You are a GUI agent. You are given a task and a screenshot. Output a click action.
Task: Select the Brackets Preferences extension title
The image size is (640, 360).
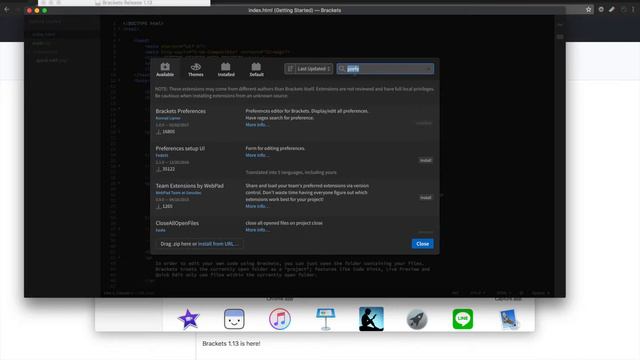click(x=180, y=111)
